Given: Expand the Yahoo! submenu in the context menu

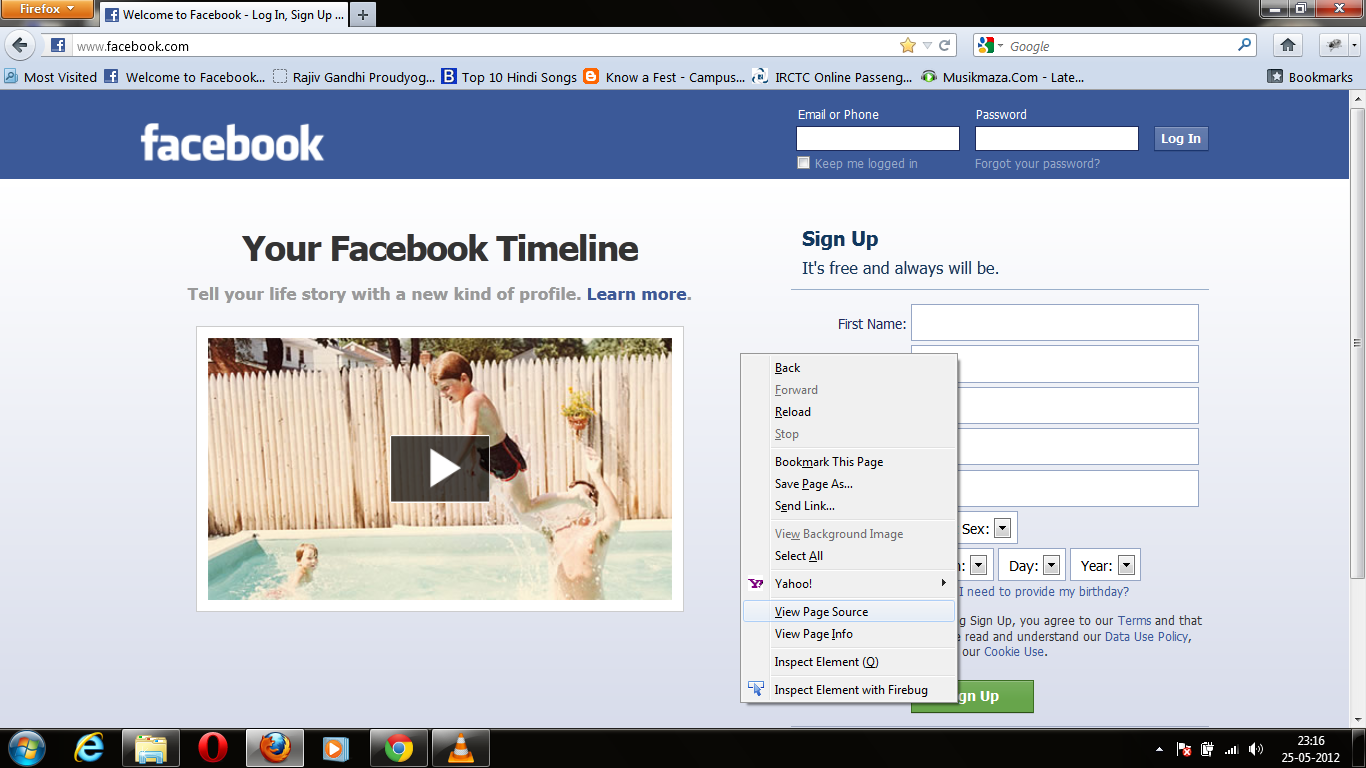Looking at the screenshot, I should pyautogui.click(x=849, y=583).
